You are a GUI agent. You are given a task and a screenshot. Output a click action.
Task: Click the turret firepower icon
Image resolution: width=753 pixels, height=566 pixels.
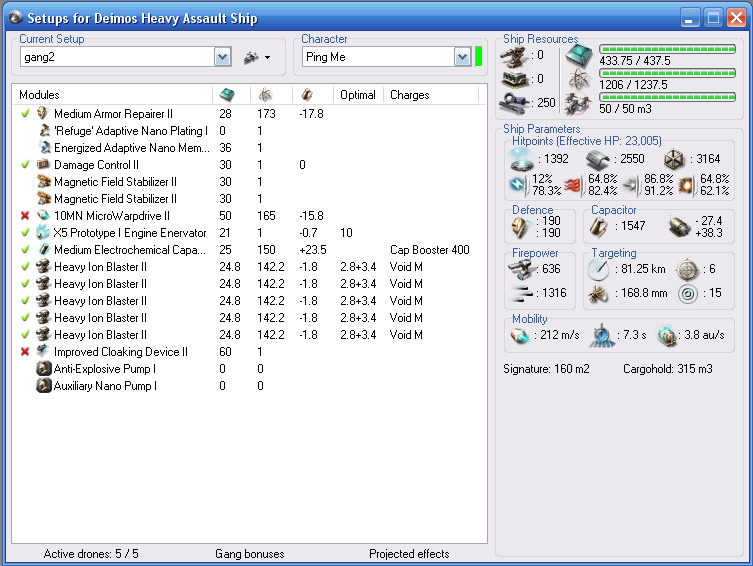click(x=519, y=268)
